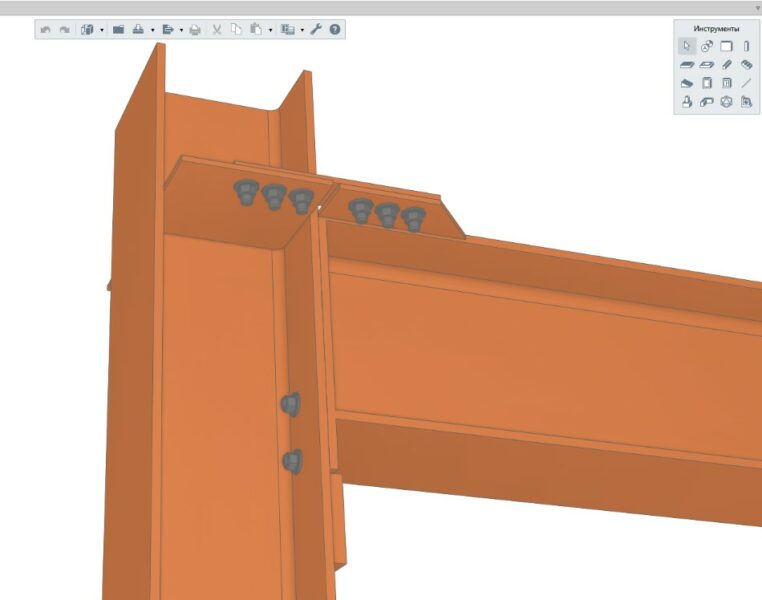The width and height of the screenshot is (762, 600).
Task: Click the Инструменты panel title
Action: point(716,29)
